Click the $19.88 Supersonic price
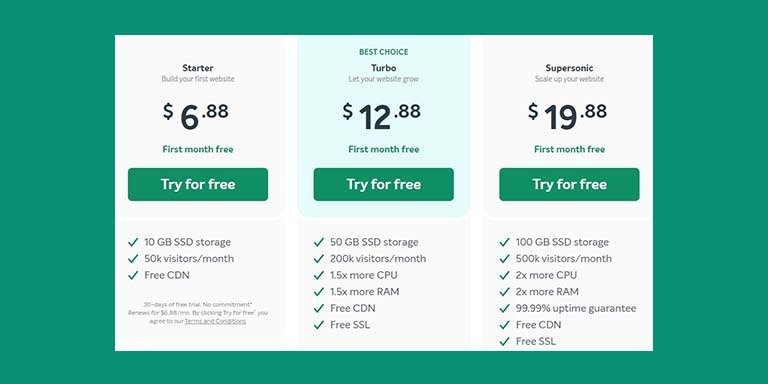Screen dimensions: 768x384 pyautogui.click(x=567, y=116)
